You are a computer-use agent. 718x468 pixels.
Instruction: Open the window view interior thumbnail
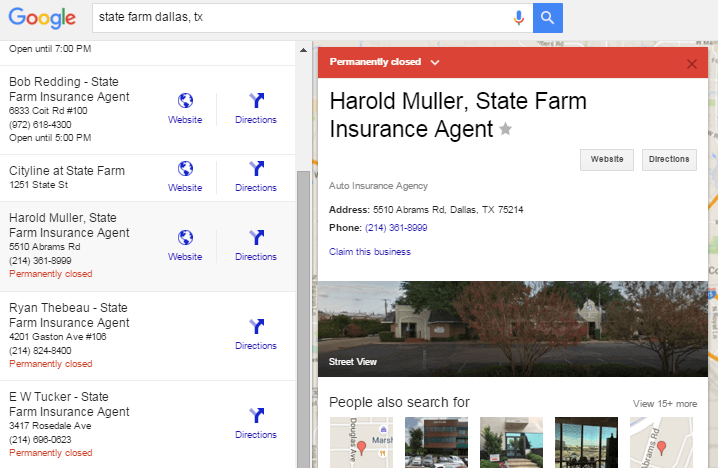[586, 442]
